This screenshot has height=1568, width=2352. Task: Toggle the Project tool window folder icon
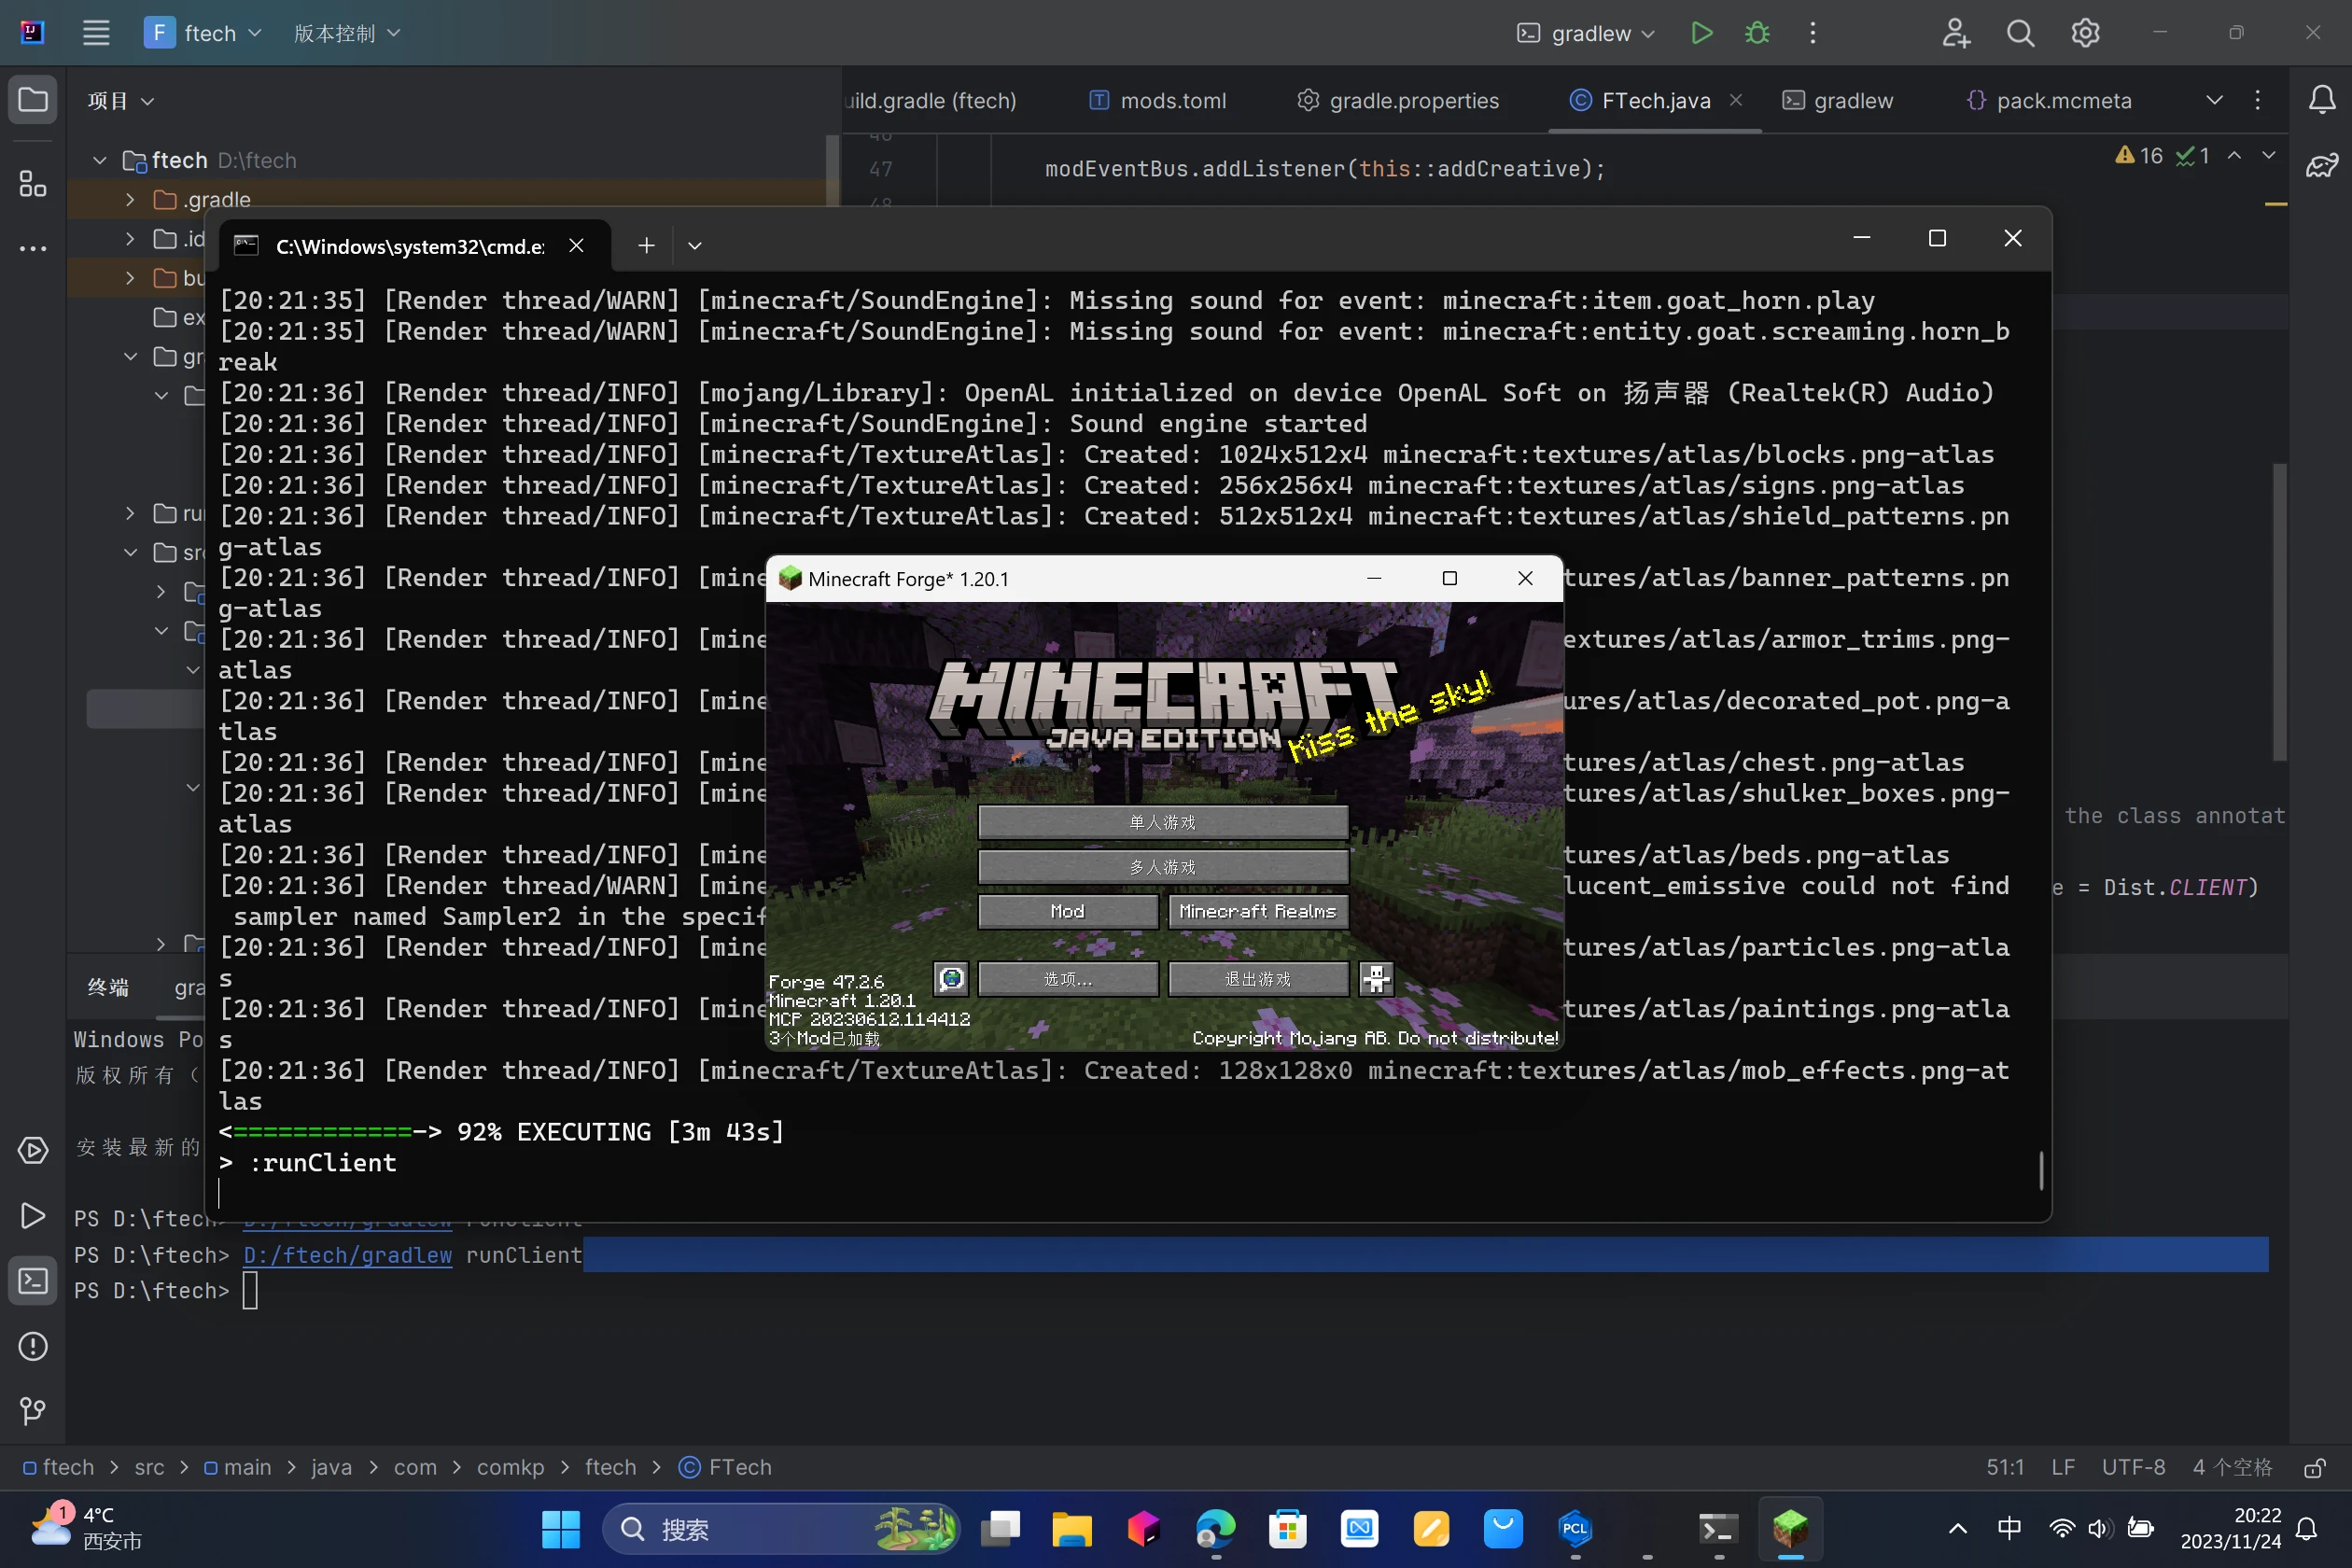32,100
